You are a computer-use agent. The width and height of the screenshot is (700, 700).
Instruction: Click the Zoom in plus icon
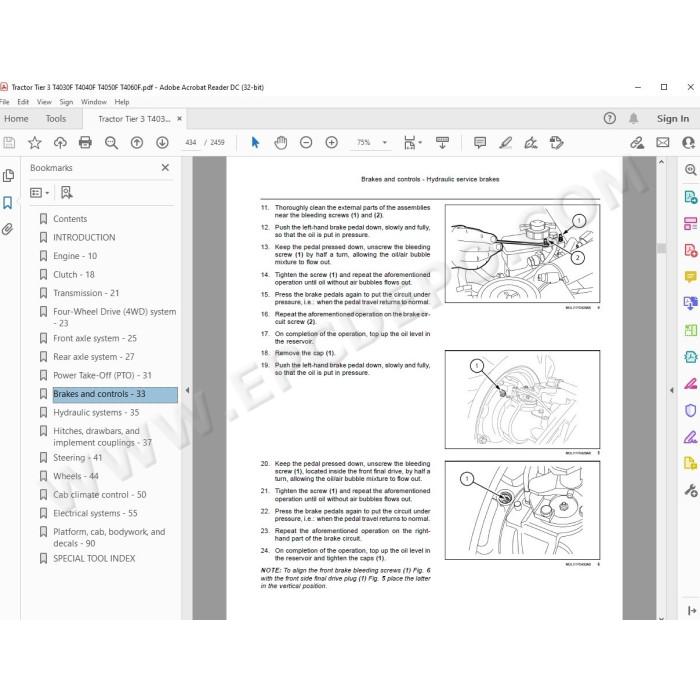331,143
